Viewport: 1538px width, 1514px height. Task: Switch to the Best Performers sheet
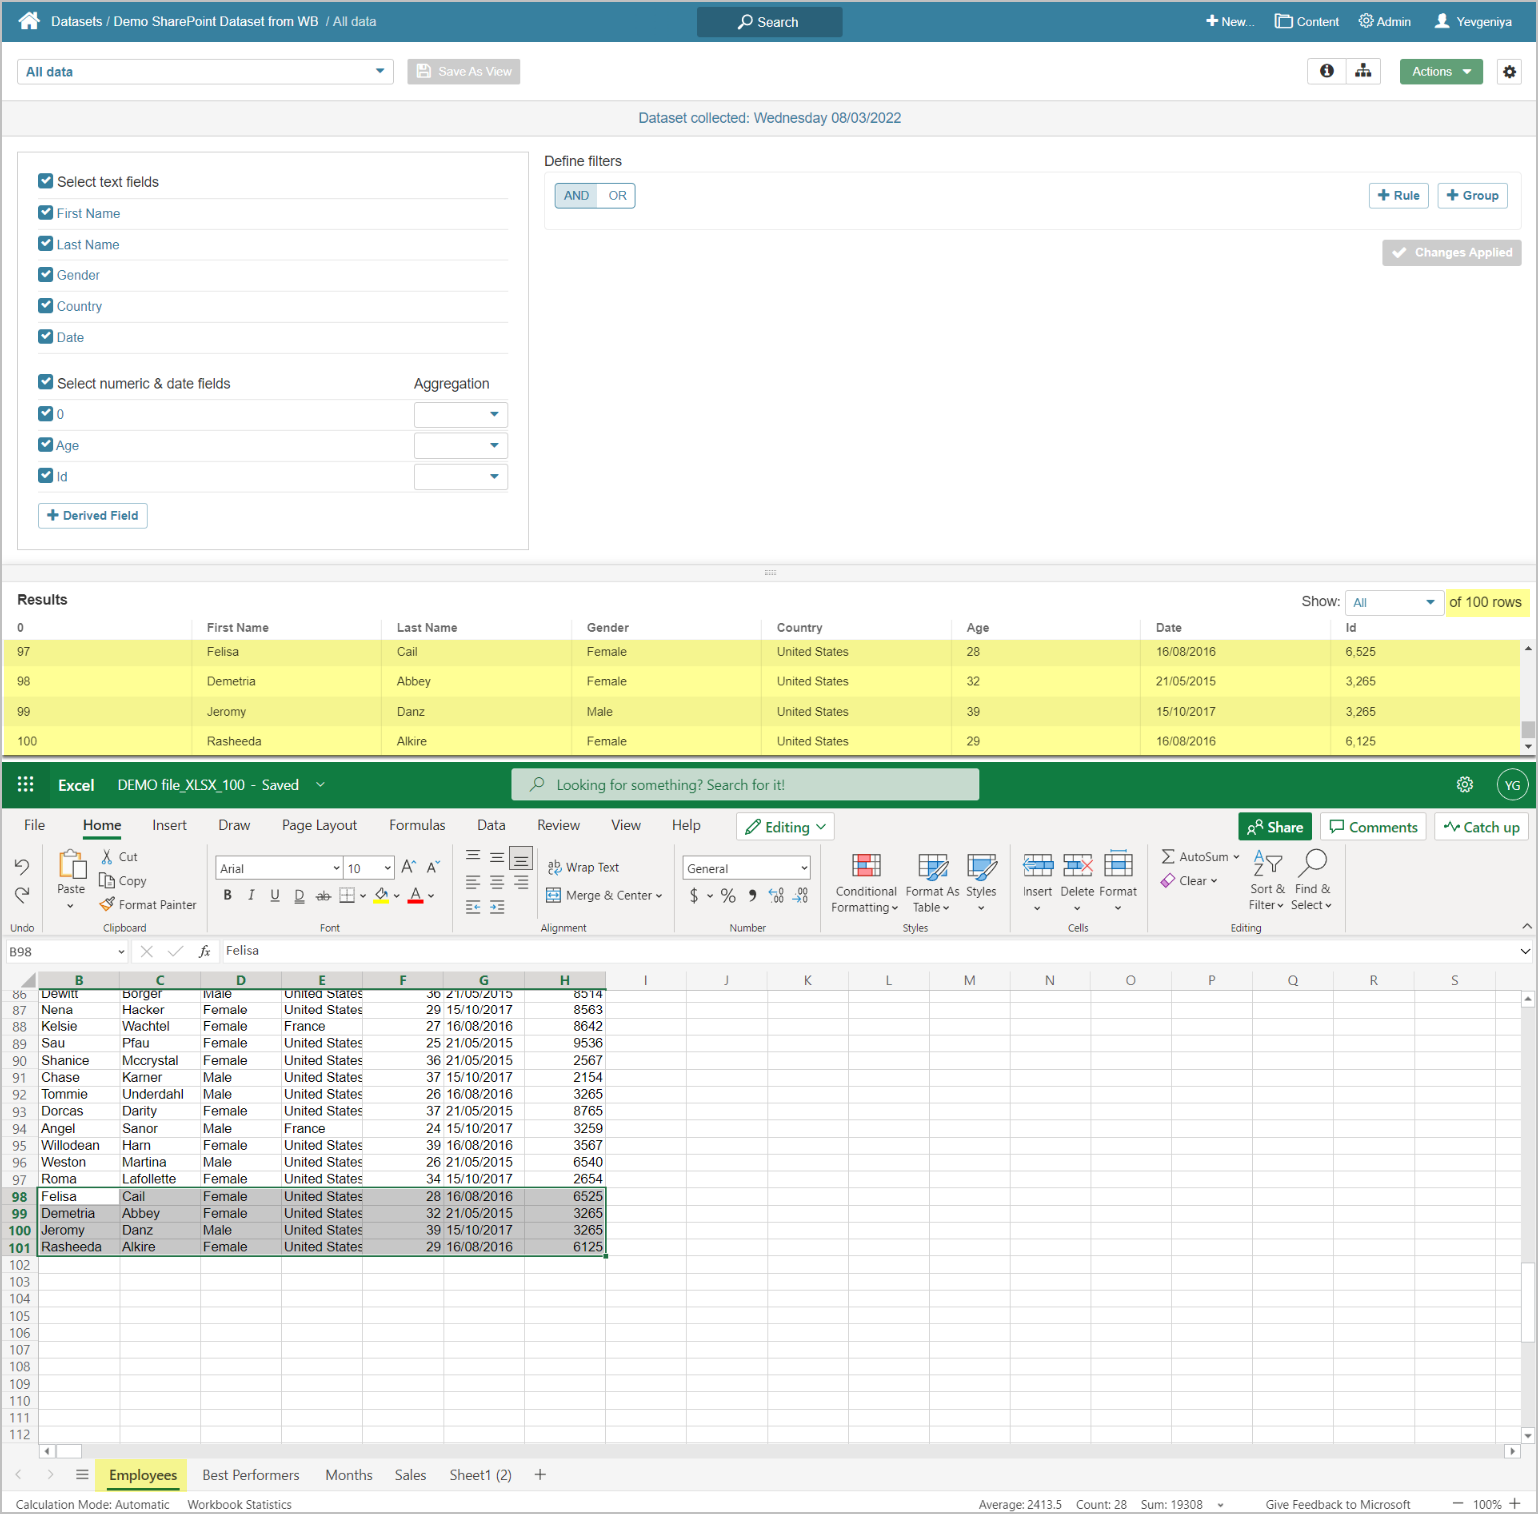click(x=250, y=1475)
